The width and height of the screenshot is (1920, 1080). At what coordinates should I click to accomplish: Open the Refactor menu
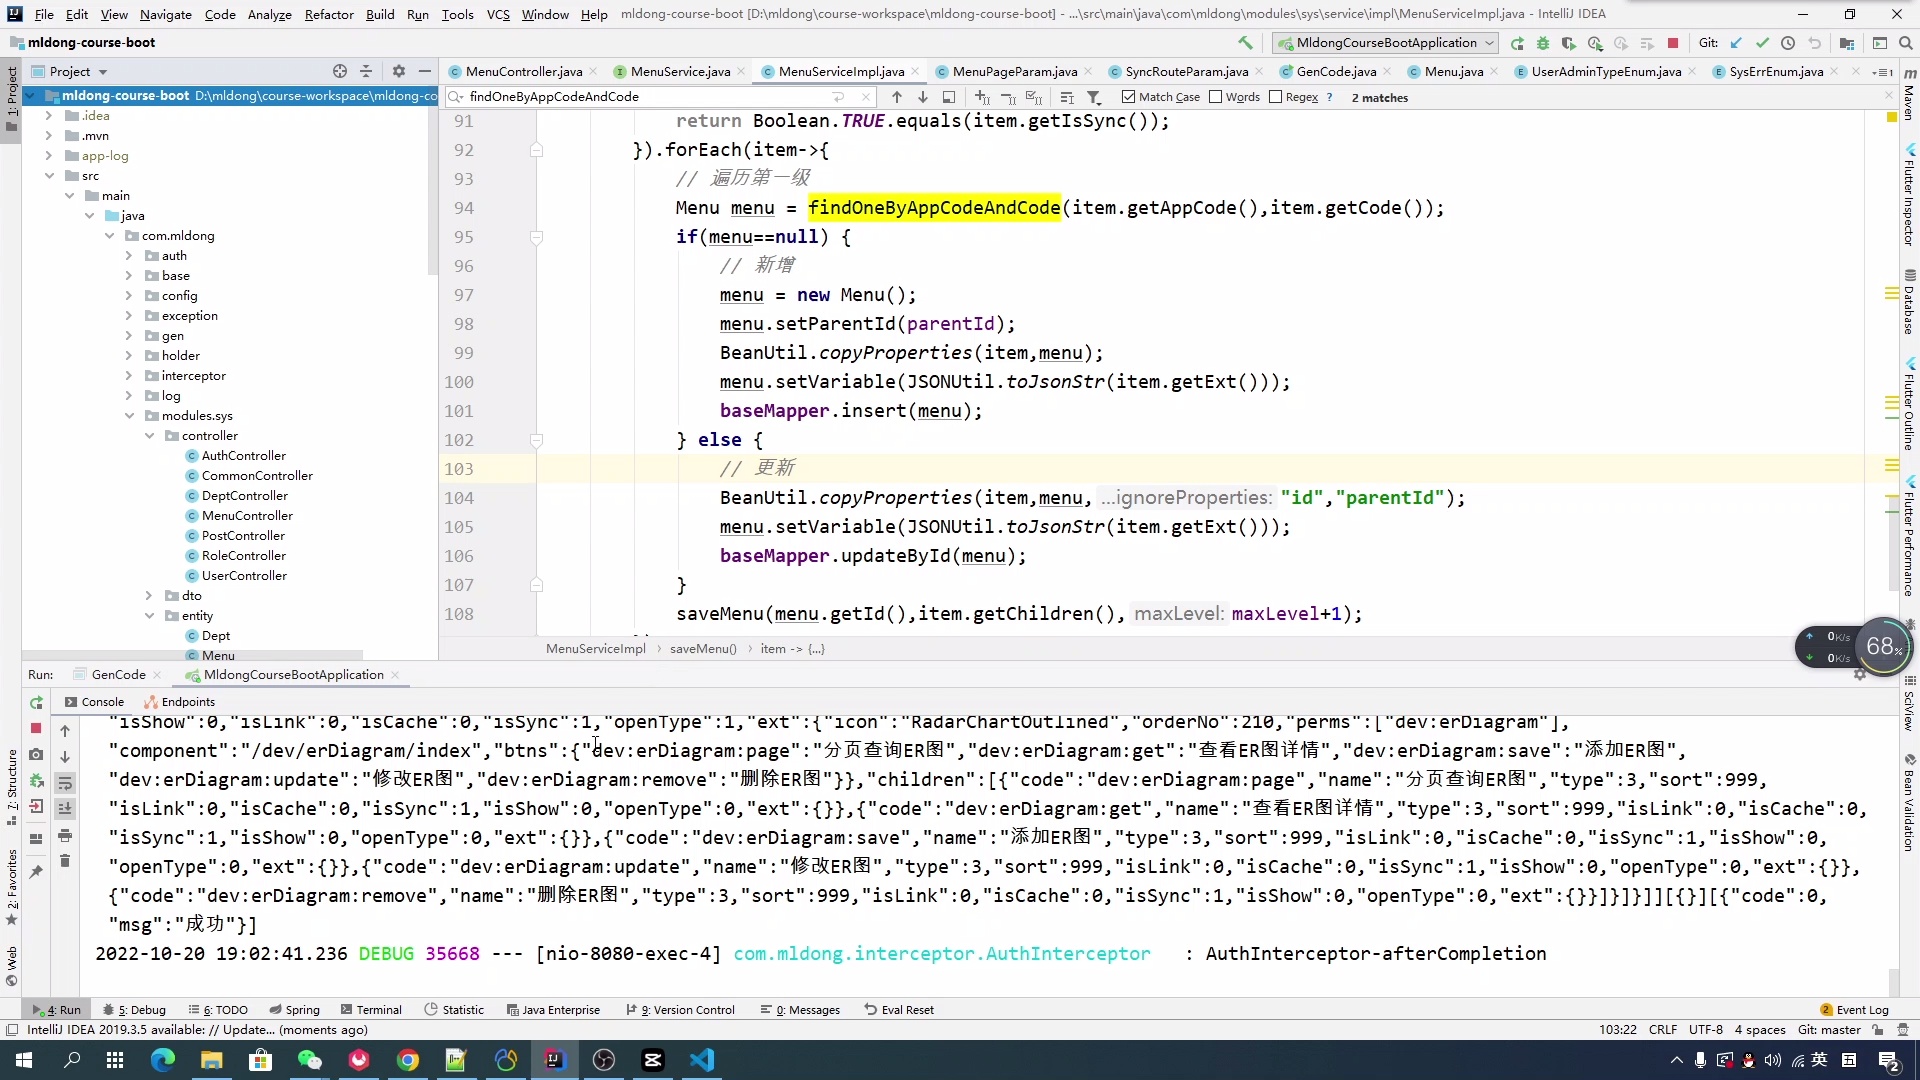coord(329,14)
